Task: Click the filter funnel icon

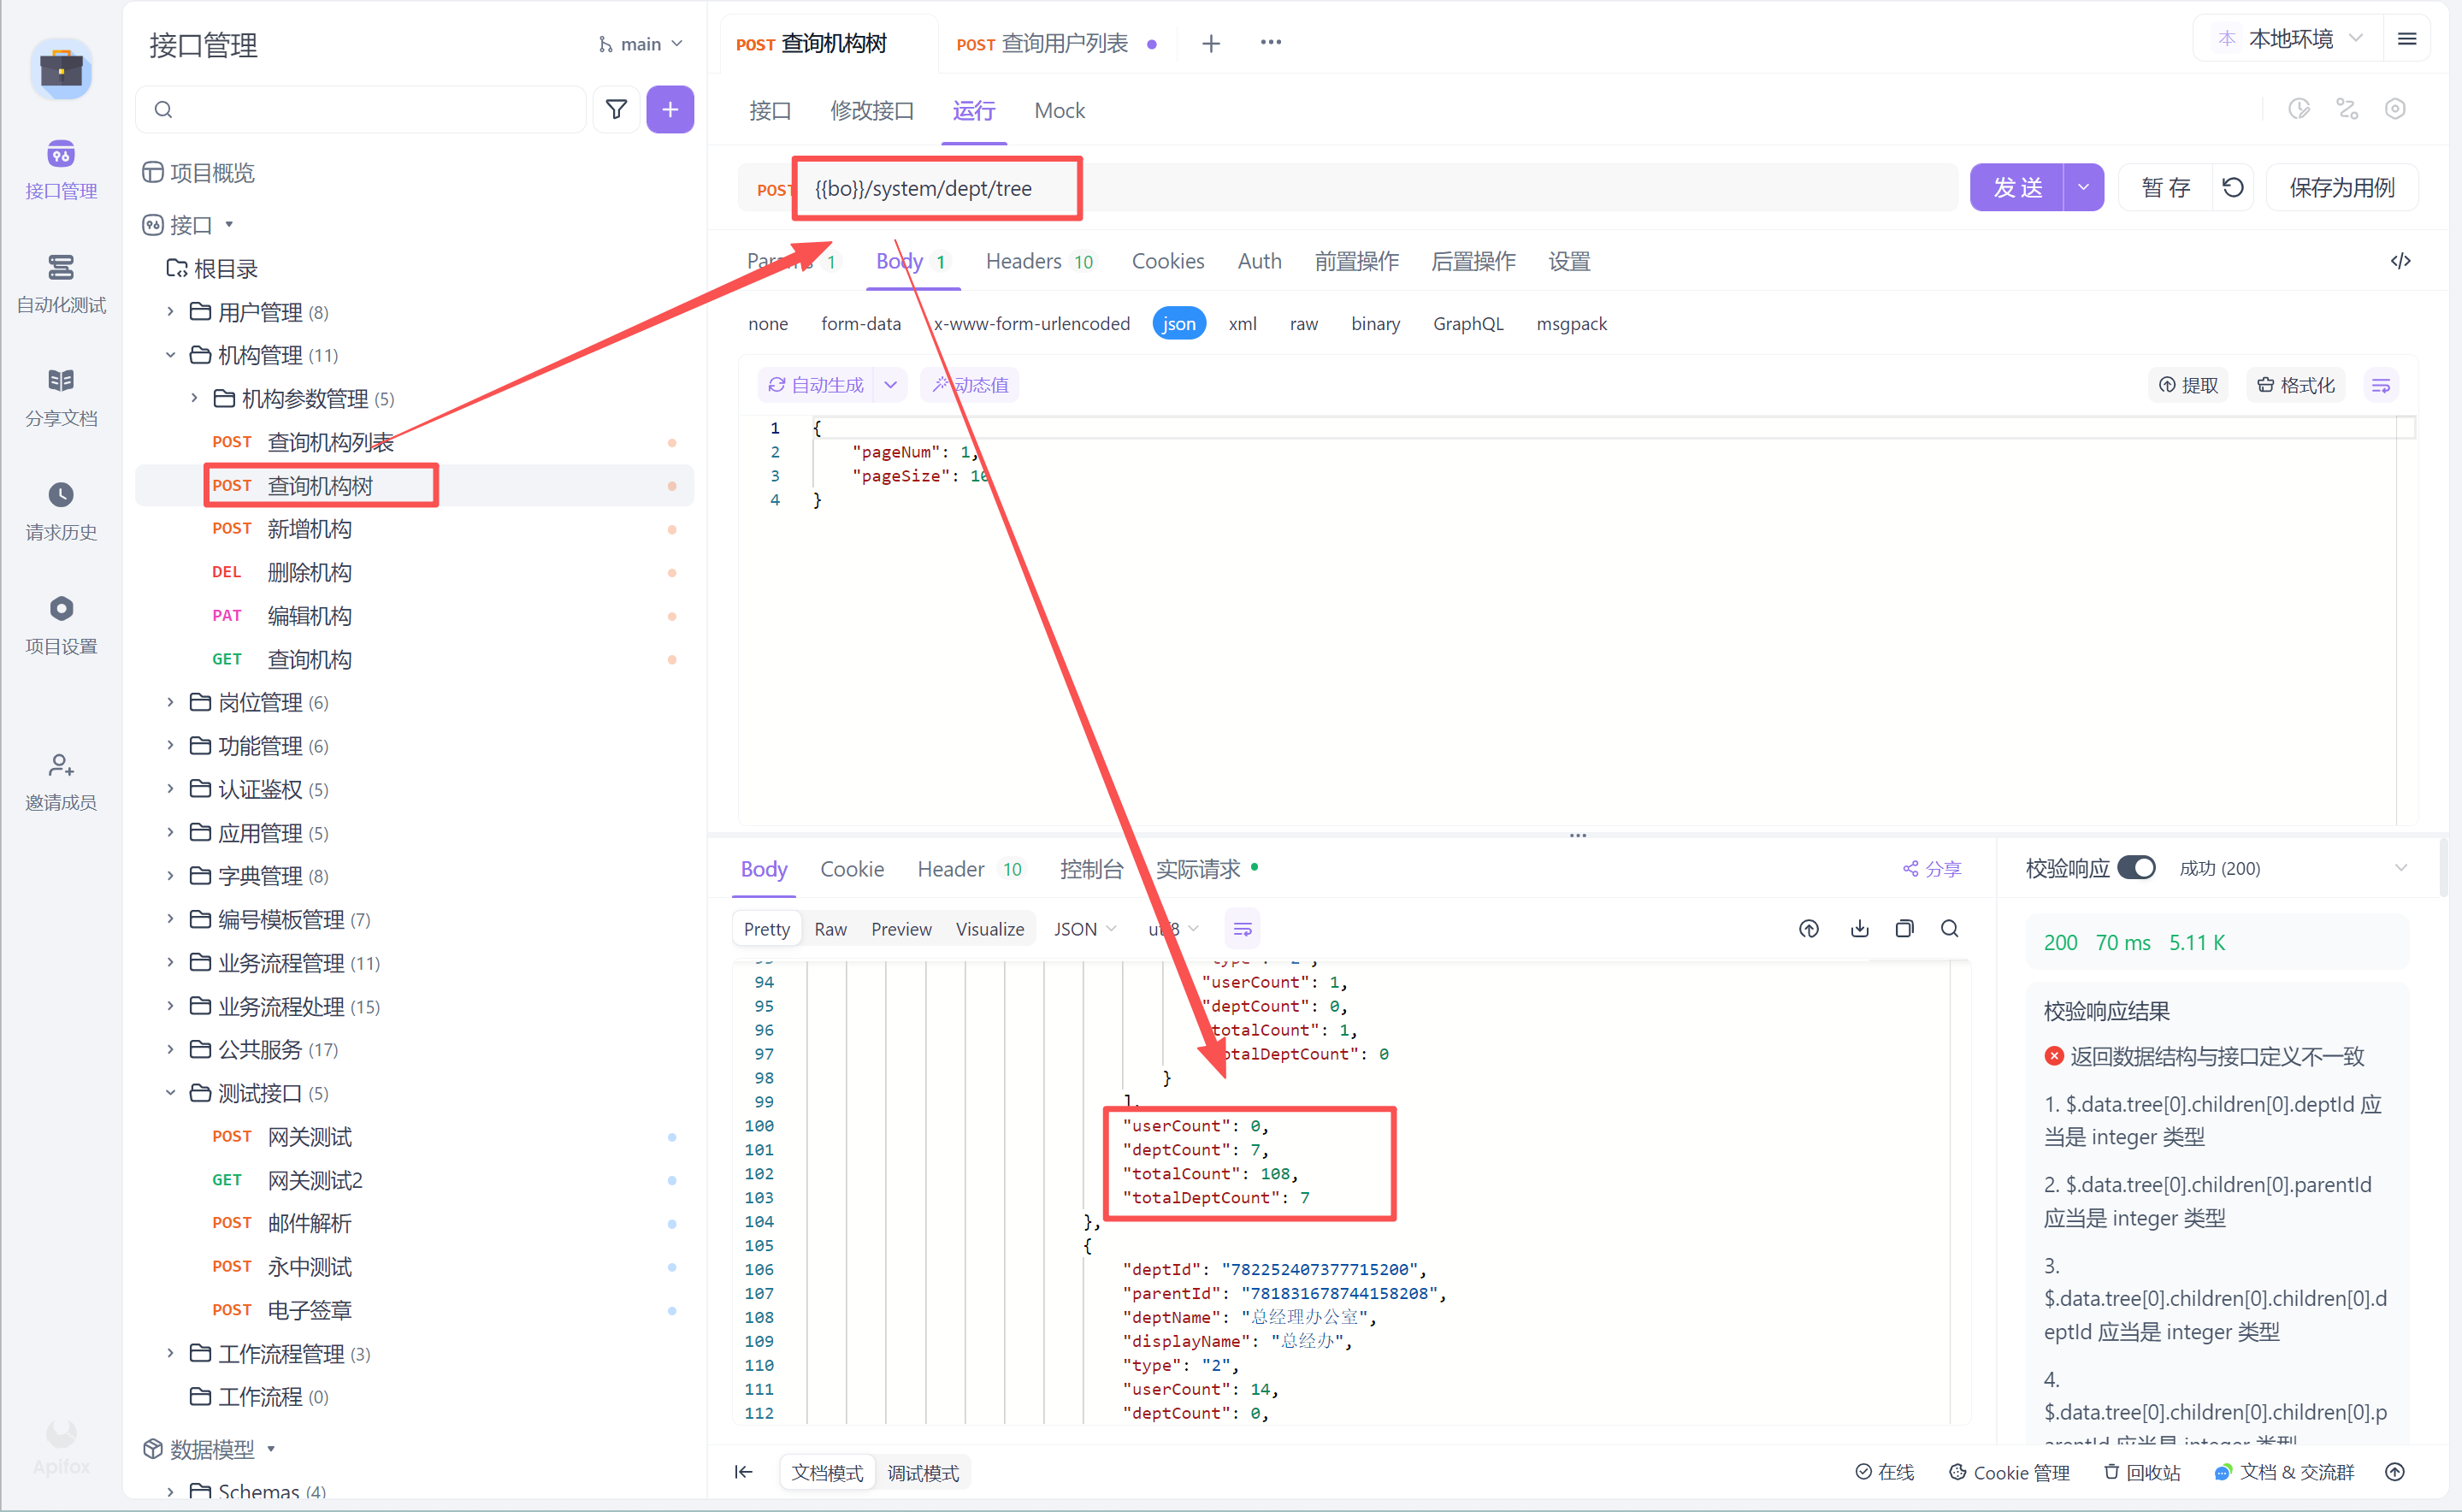Action: coord(616,109)
